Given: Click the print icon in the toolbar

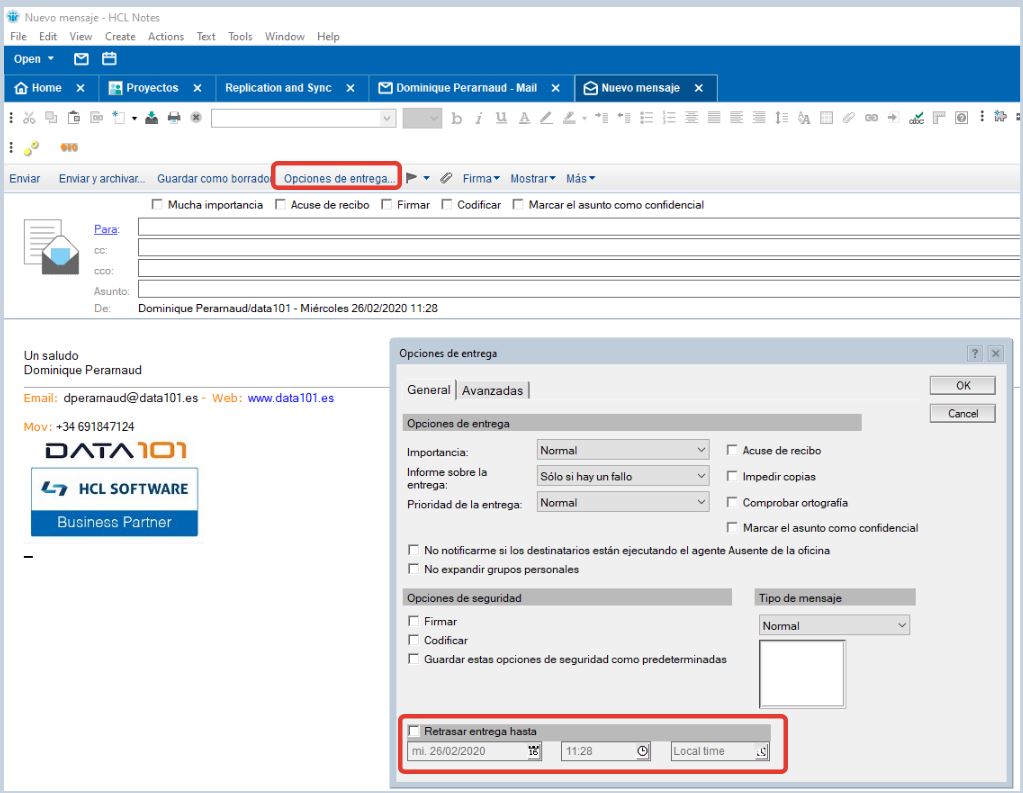Looking at the screenshot, I should tap(174, 118).
